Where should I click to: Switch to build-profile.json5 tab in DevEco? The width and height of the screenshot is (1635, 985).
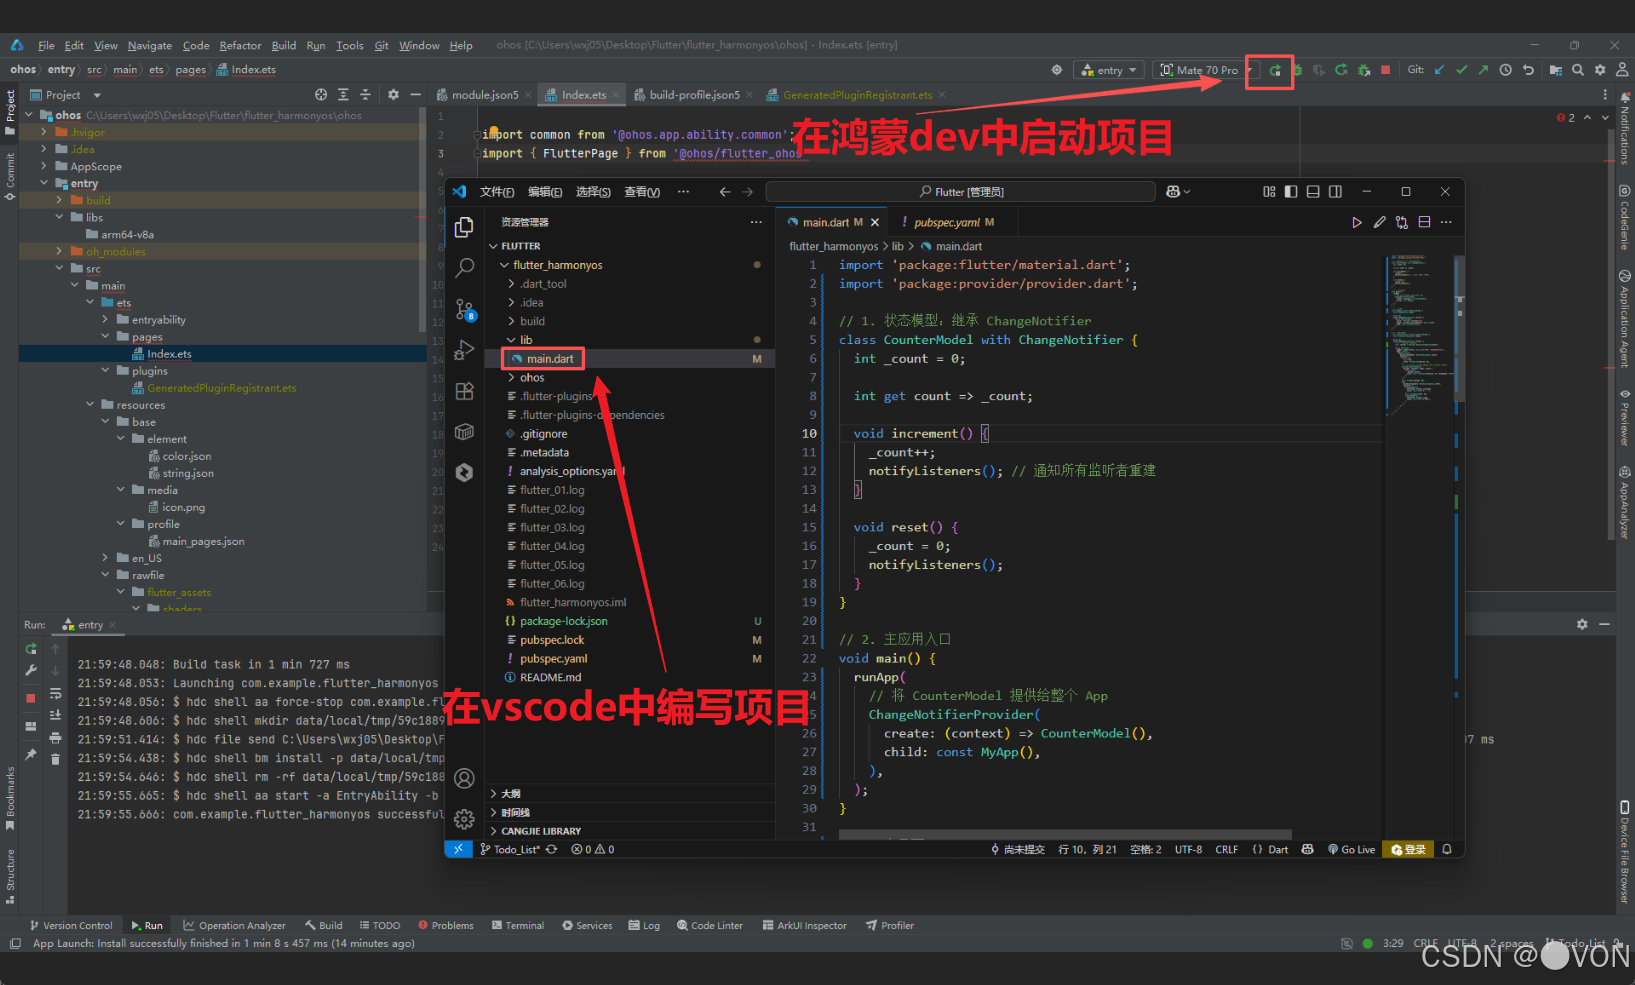tap(693, 95)
